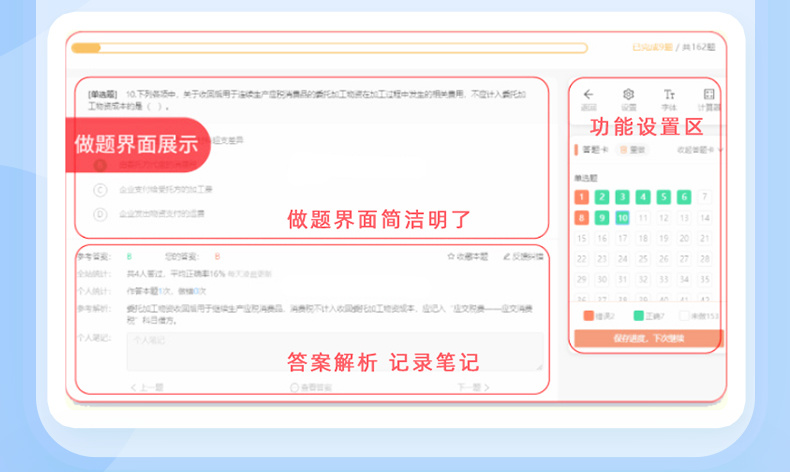Select answer option C radio circle
The width and height of the screenshot is (790, 472).
pos(100,190)
